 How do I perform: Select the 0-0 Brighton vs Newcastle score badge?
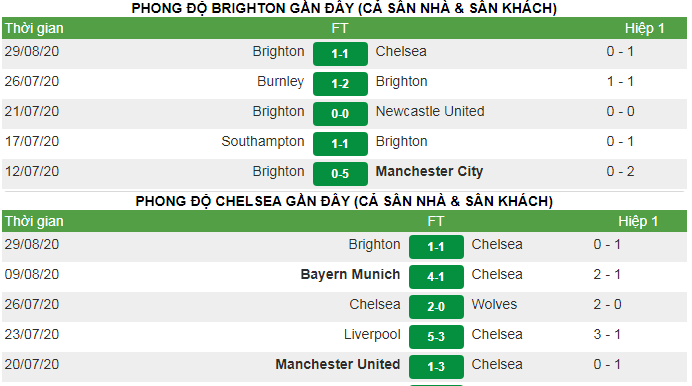(x=340, y=114)
